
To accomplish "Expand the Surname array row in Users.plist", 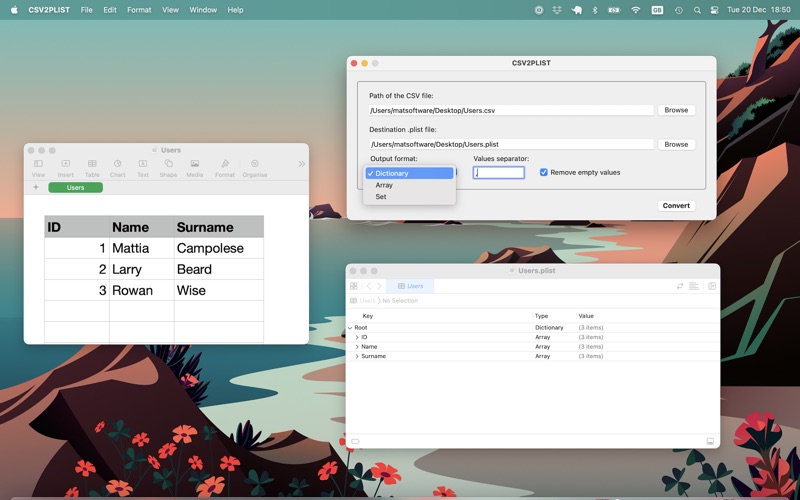I will click(x=357, y=356).
